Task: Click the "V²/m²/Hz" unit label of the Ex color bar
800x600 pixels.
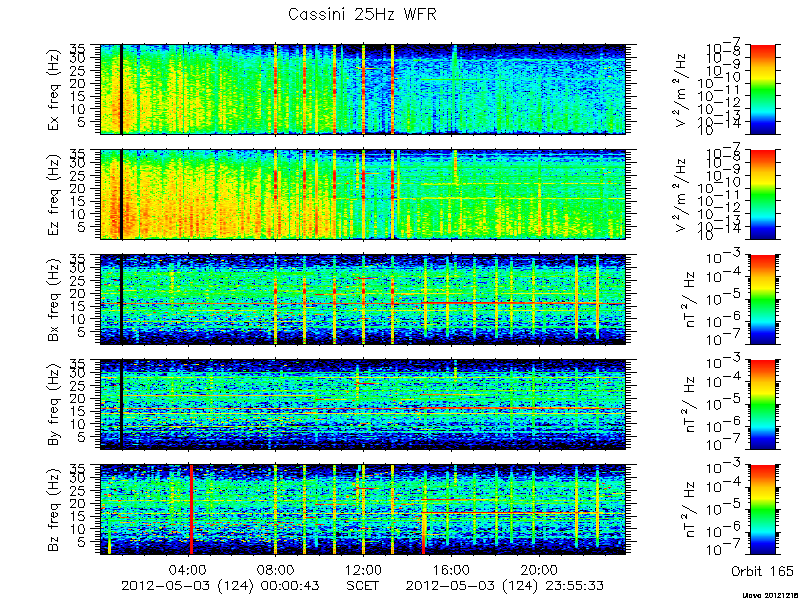Action: point(681,89)
